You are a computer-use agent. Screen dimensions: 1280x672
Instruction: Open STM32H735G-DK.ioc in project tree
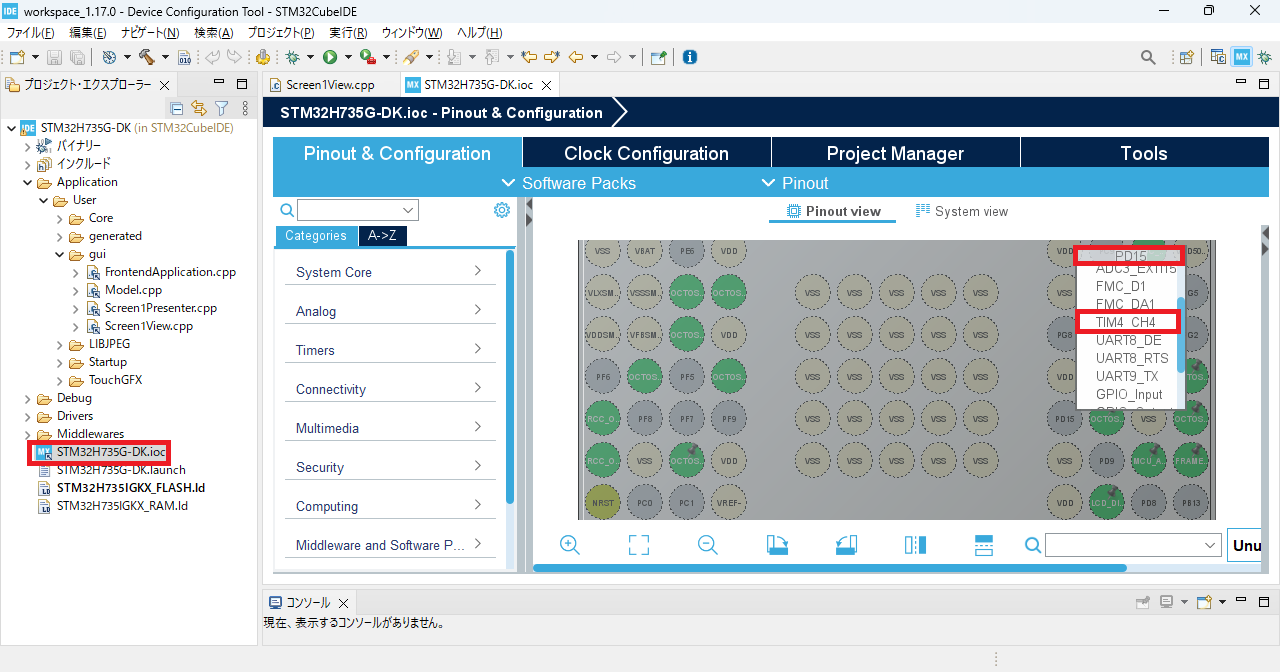coord(110,452)
